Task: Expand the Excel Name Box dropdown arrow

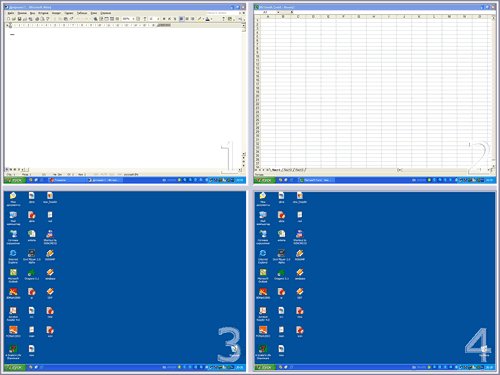Action: tap(278, 12)
